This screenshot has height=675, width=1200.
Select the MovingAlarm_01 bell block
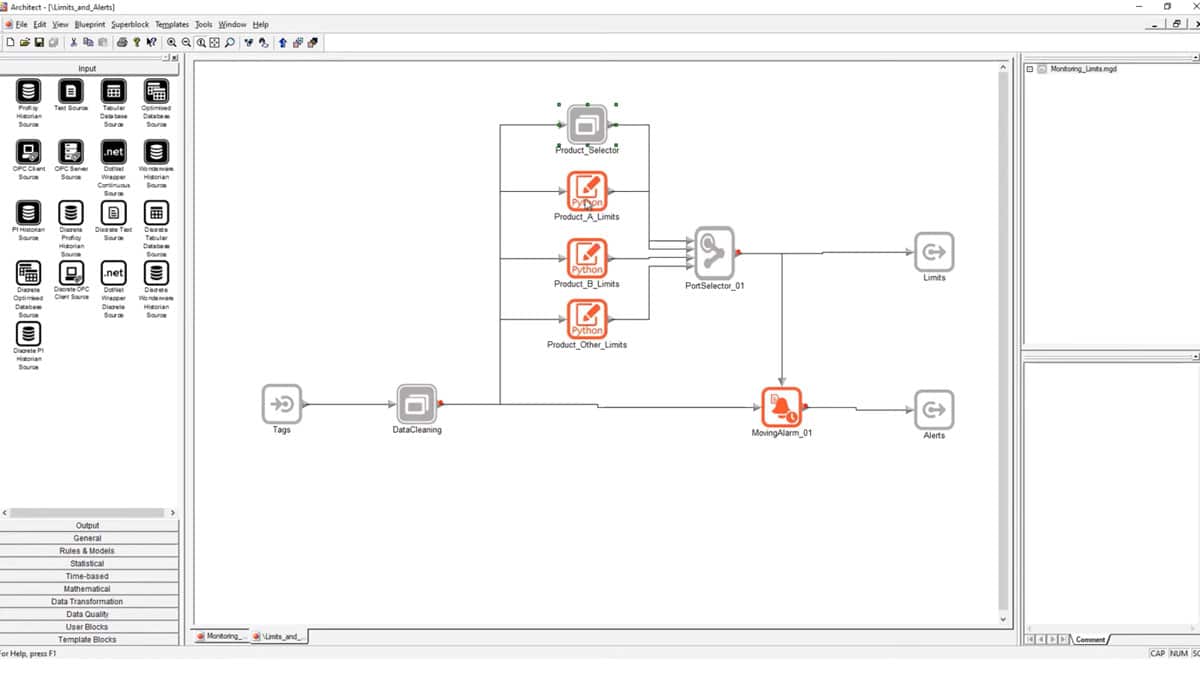click(781, 407)
